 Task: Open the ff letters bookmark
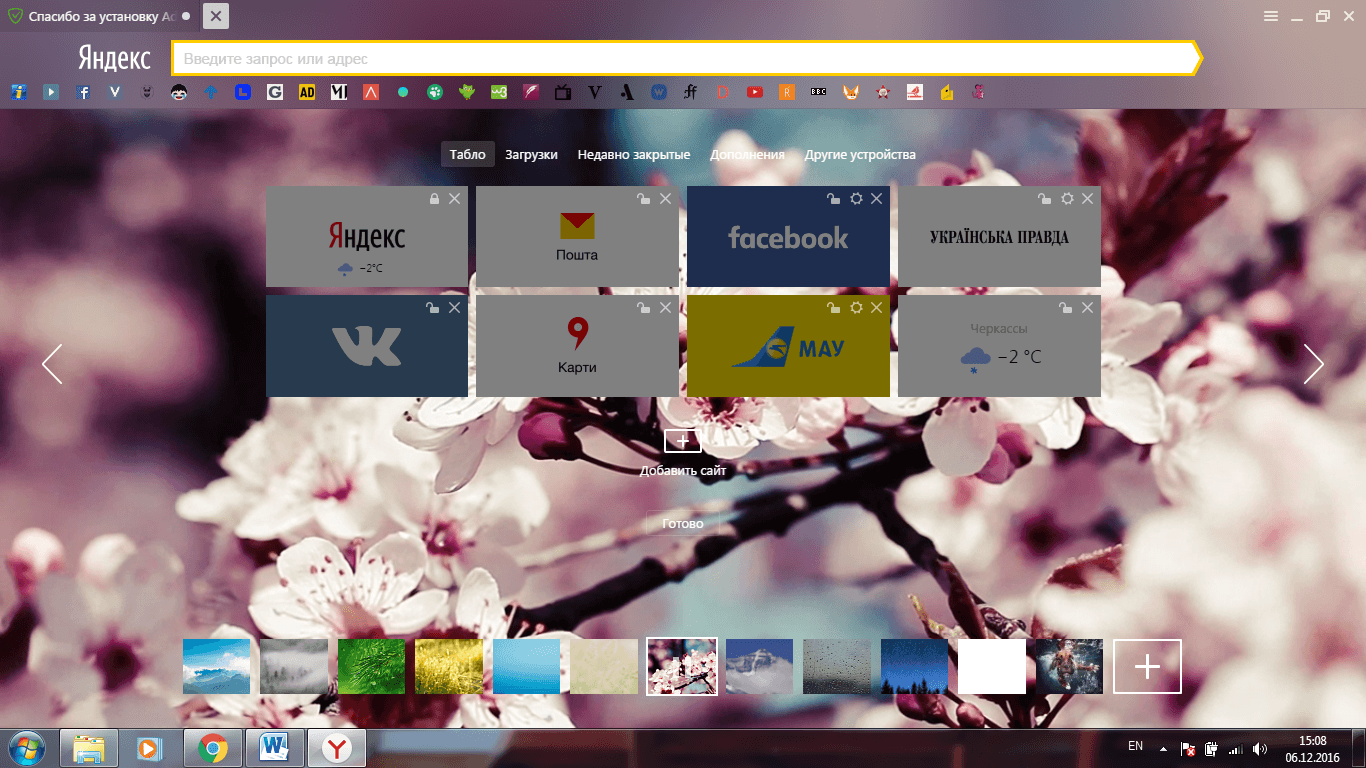690,92
